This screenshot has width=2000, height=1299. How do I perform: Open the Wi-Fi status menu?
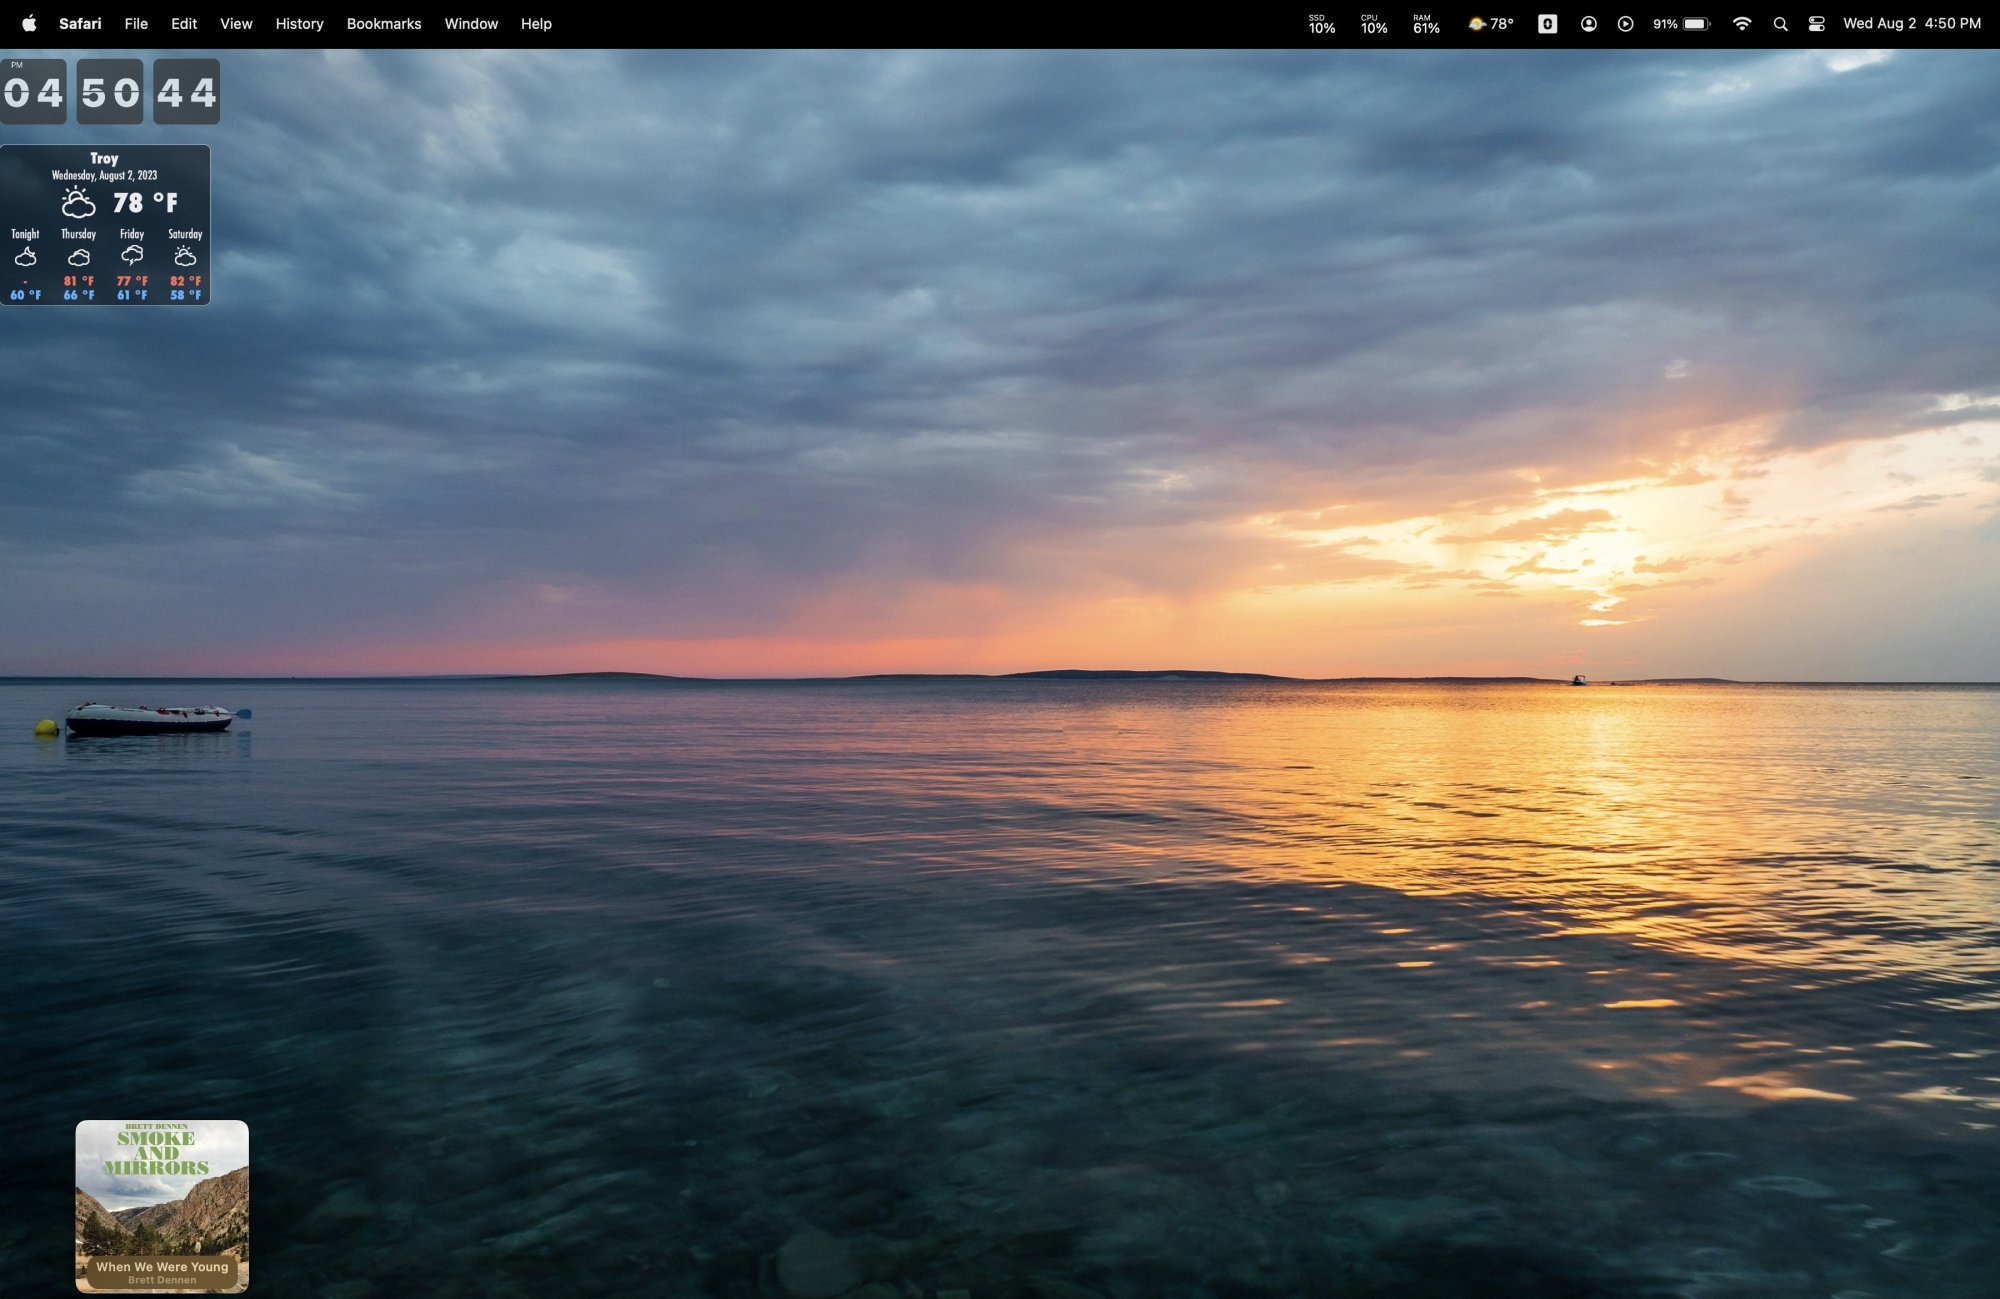click(1741, 23)
